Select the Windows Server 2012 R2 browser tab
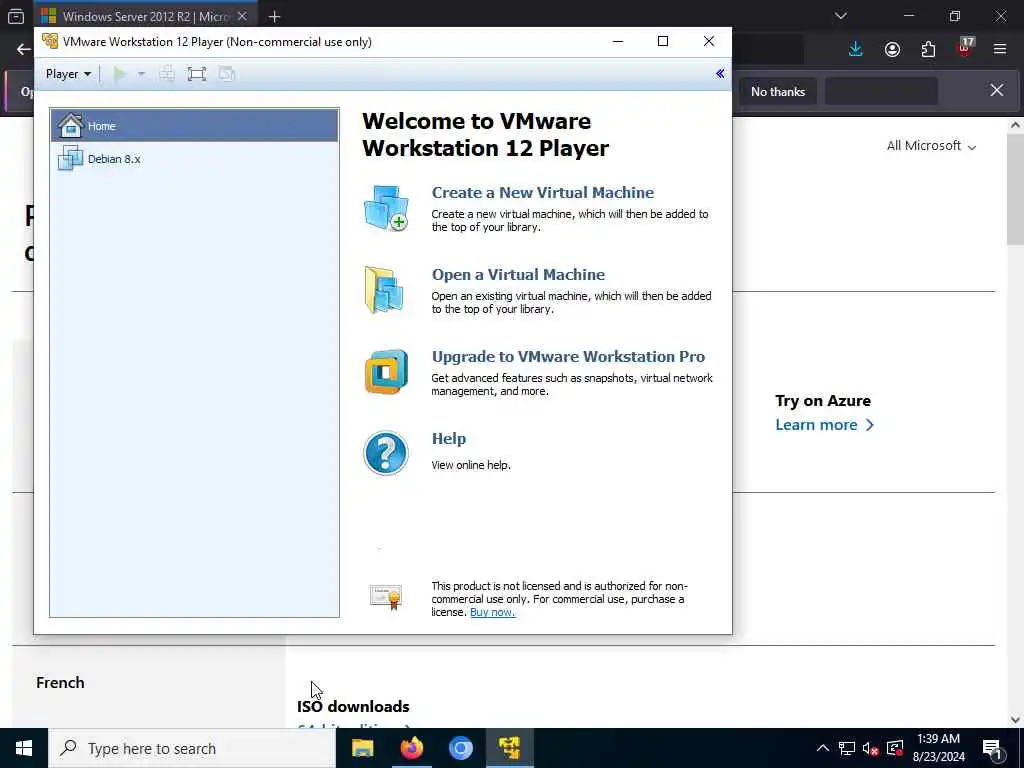 145,16
